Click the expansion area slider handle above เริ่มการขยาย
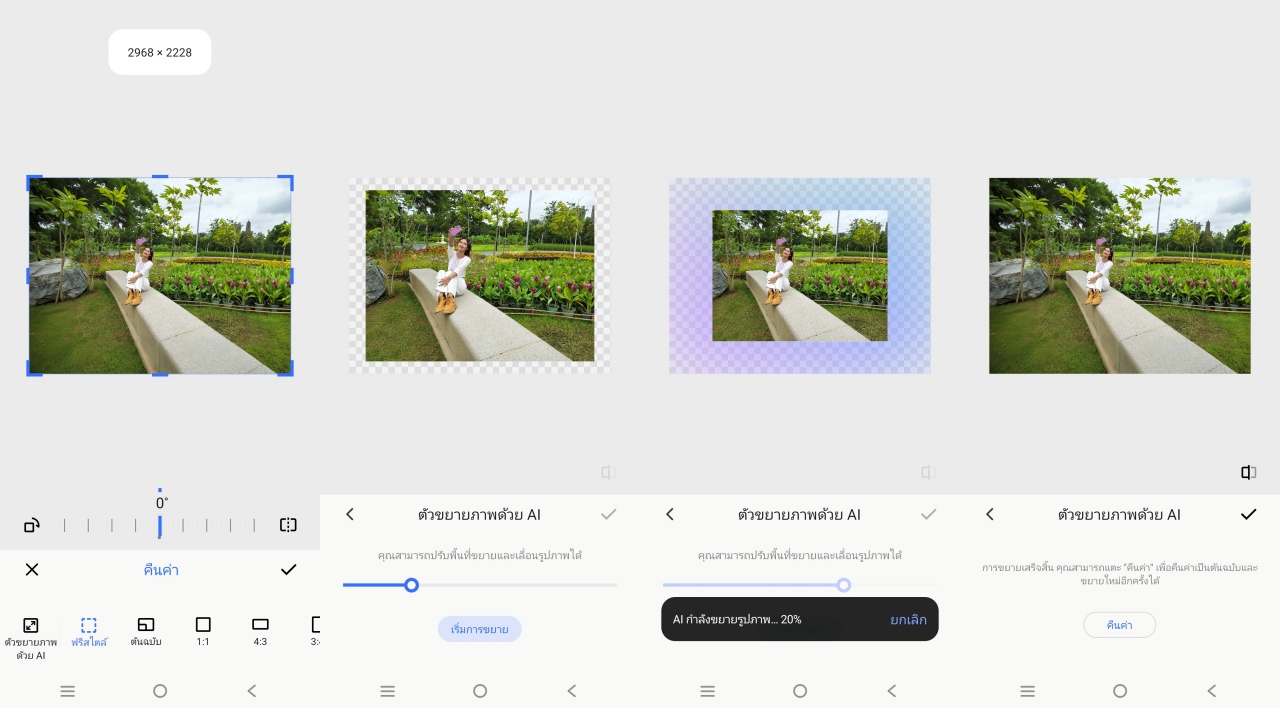This screenshot has height=708, width=1280. click(x=411, y=585)
